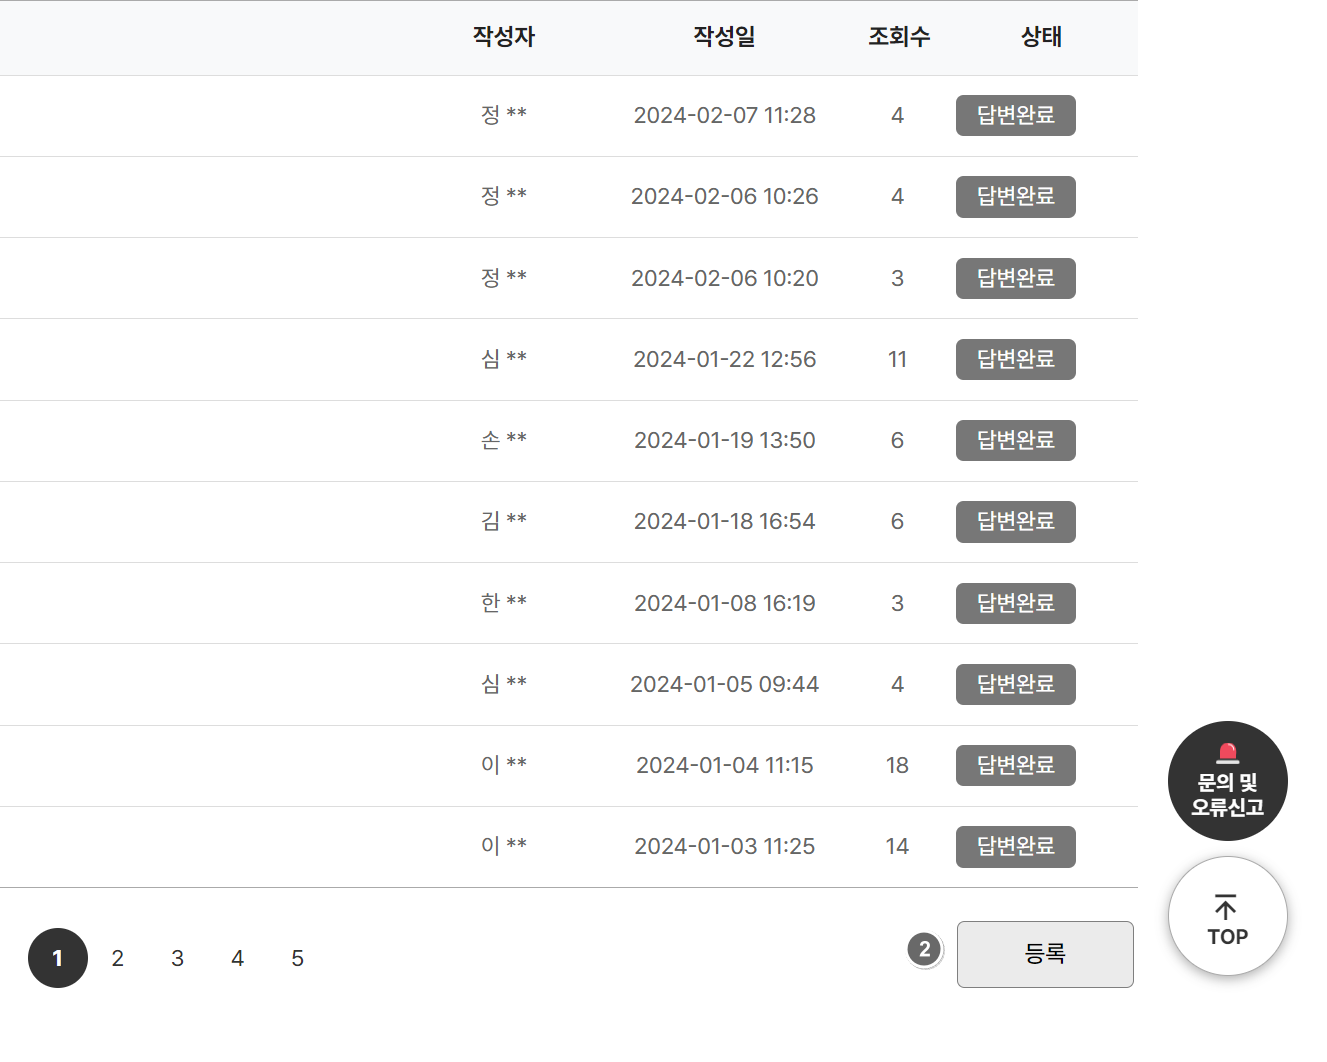
Task: Open the inquiry dated 2024-02-07 11:28
Action: coord(724,115)
